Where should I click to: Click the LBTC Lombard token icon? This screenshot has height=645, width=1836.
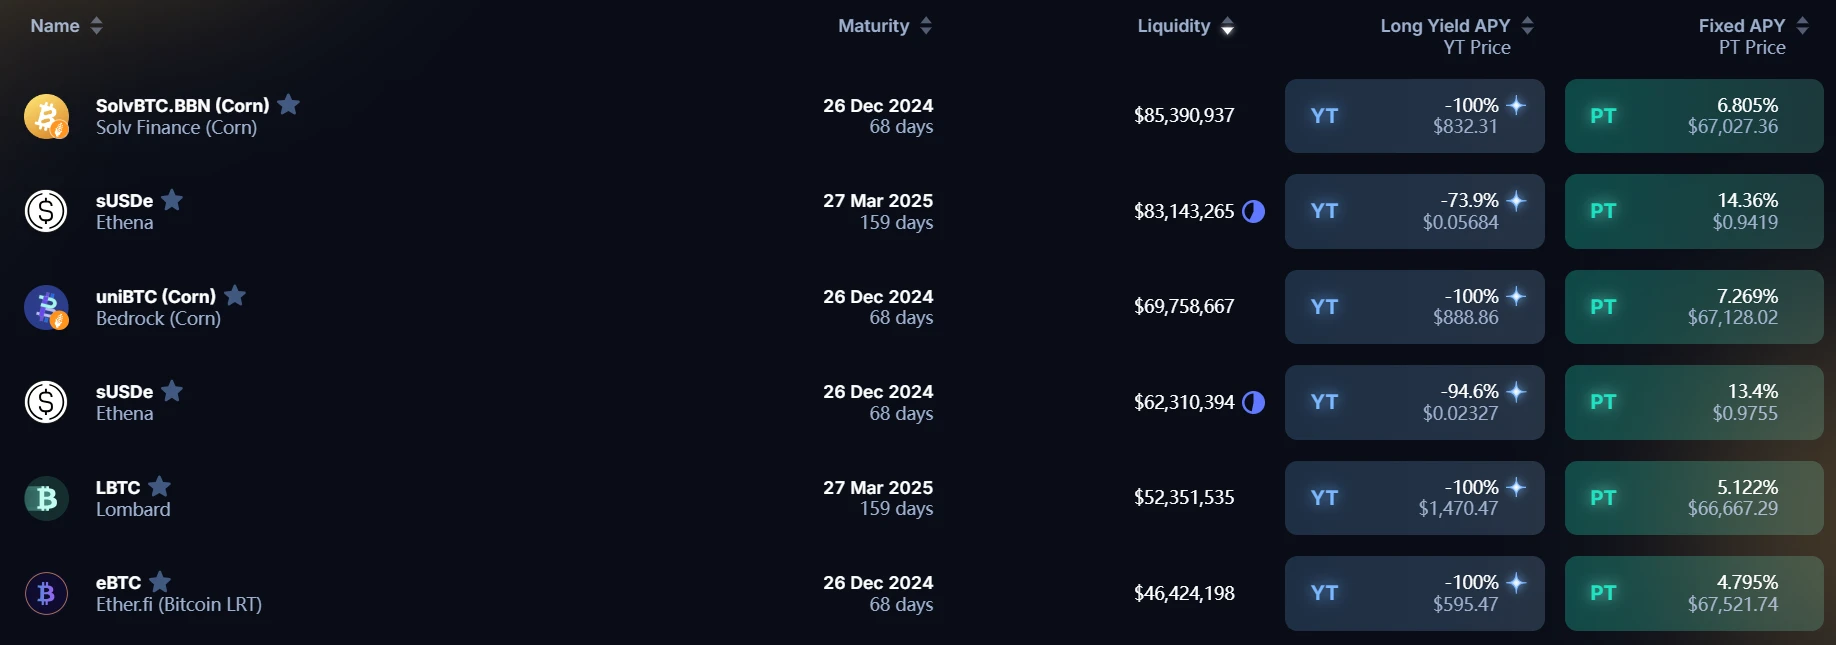[46, 498]
